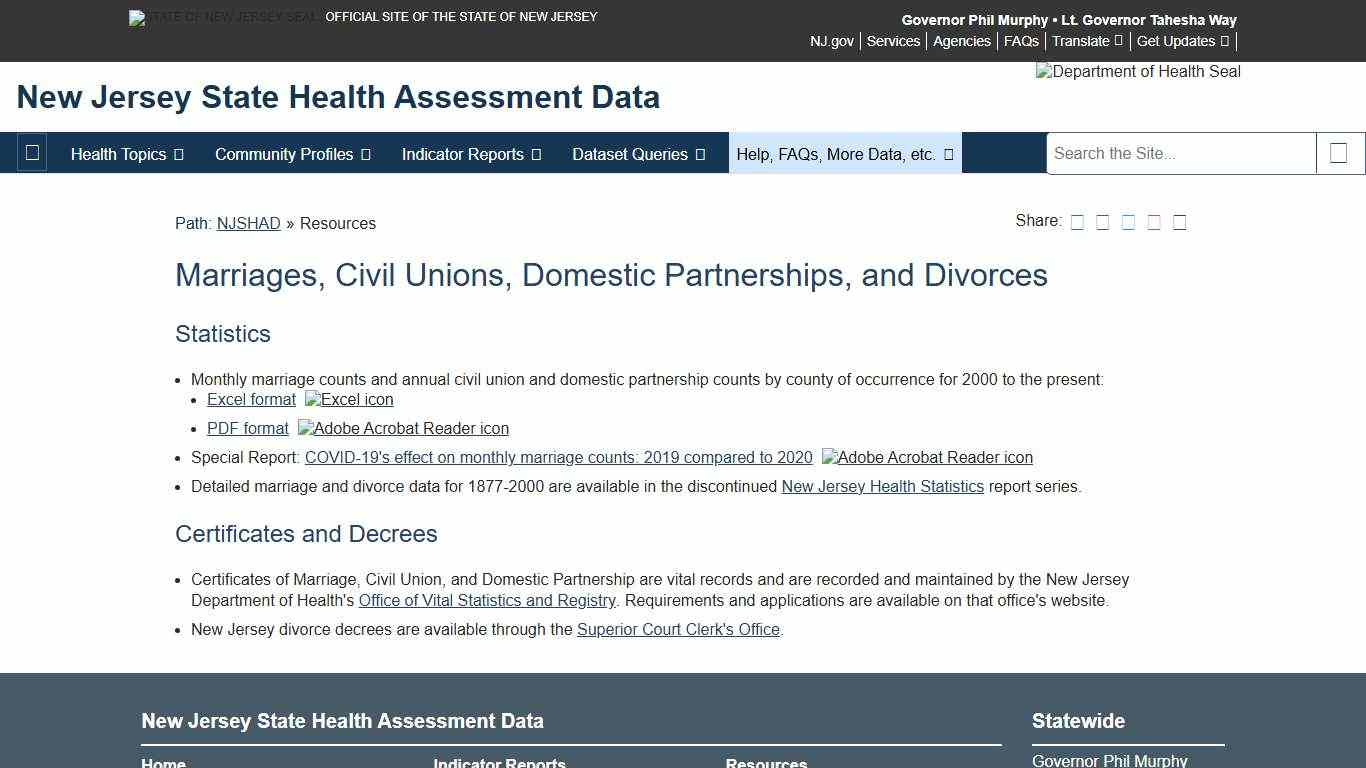Expand the Community Profiles dropdown
1366x768 pixels.
[292, 154]
